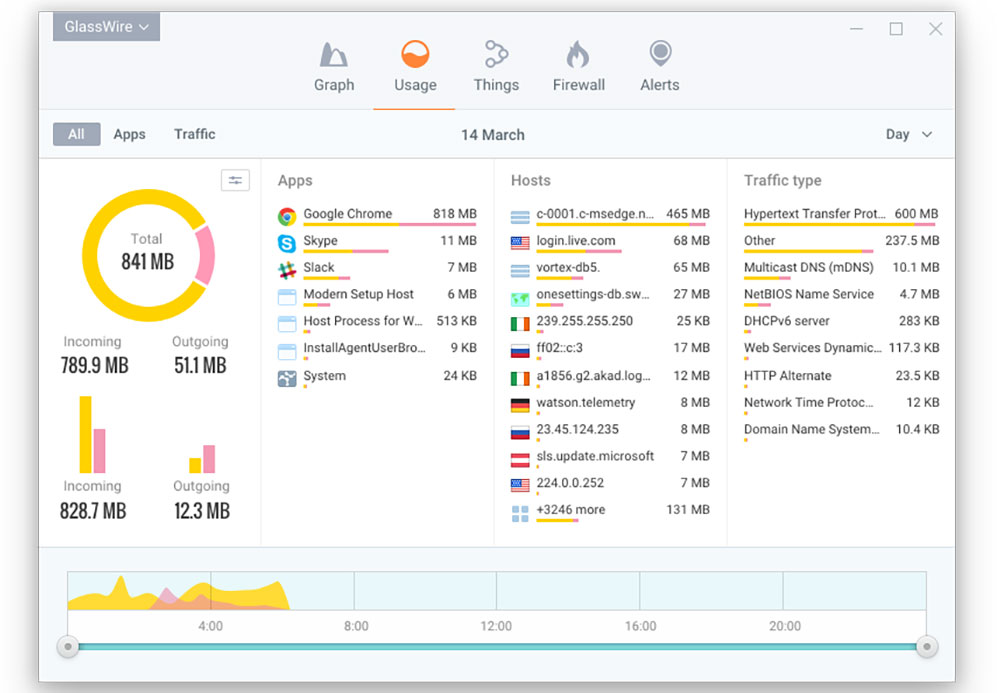Click the Outgoing bar chart
The image size is (997, 693).
pos(202,459)
